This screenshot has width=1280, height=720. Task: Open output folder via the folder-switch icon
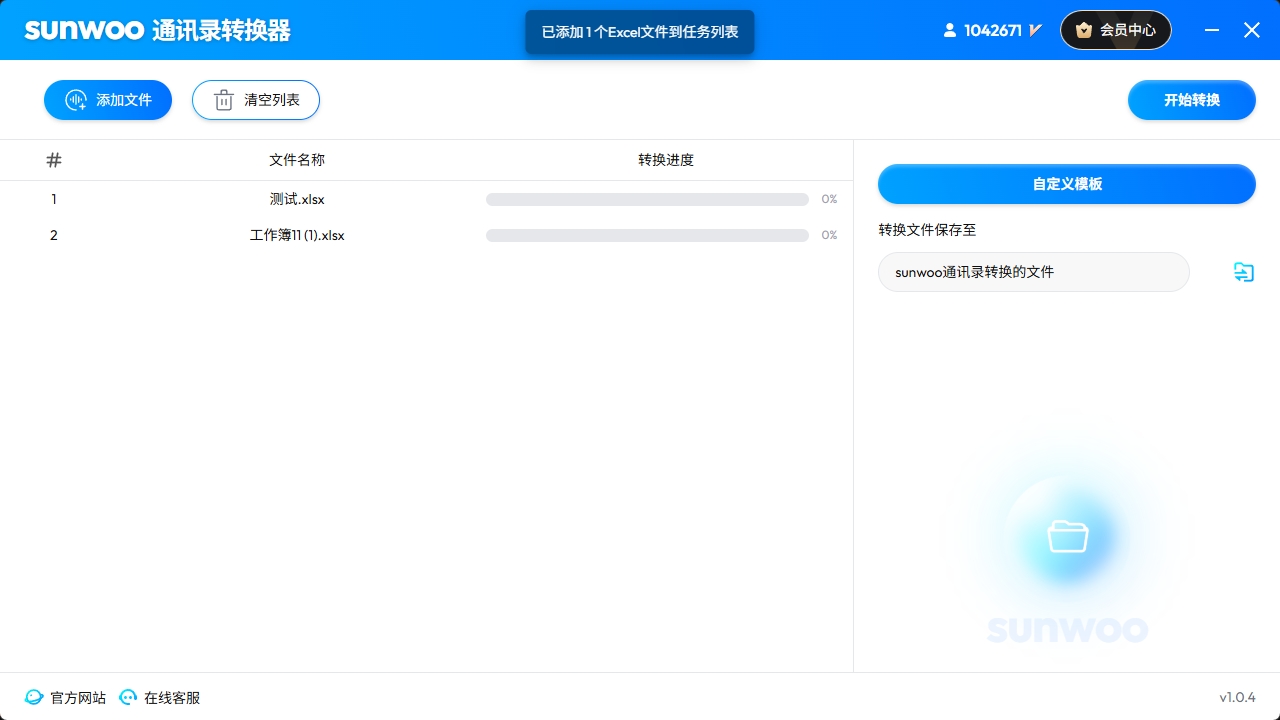click(1243, 272)
